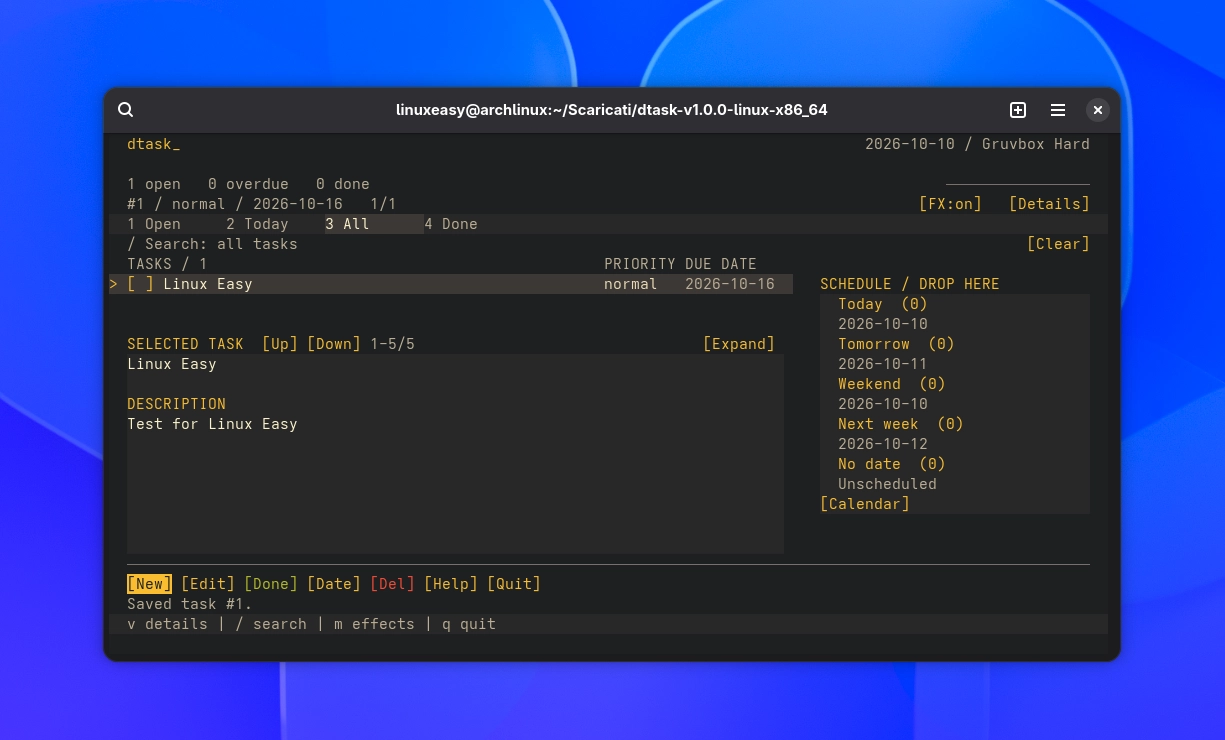
Task: Click the Search: all tasks field
Action: 212,244
